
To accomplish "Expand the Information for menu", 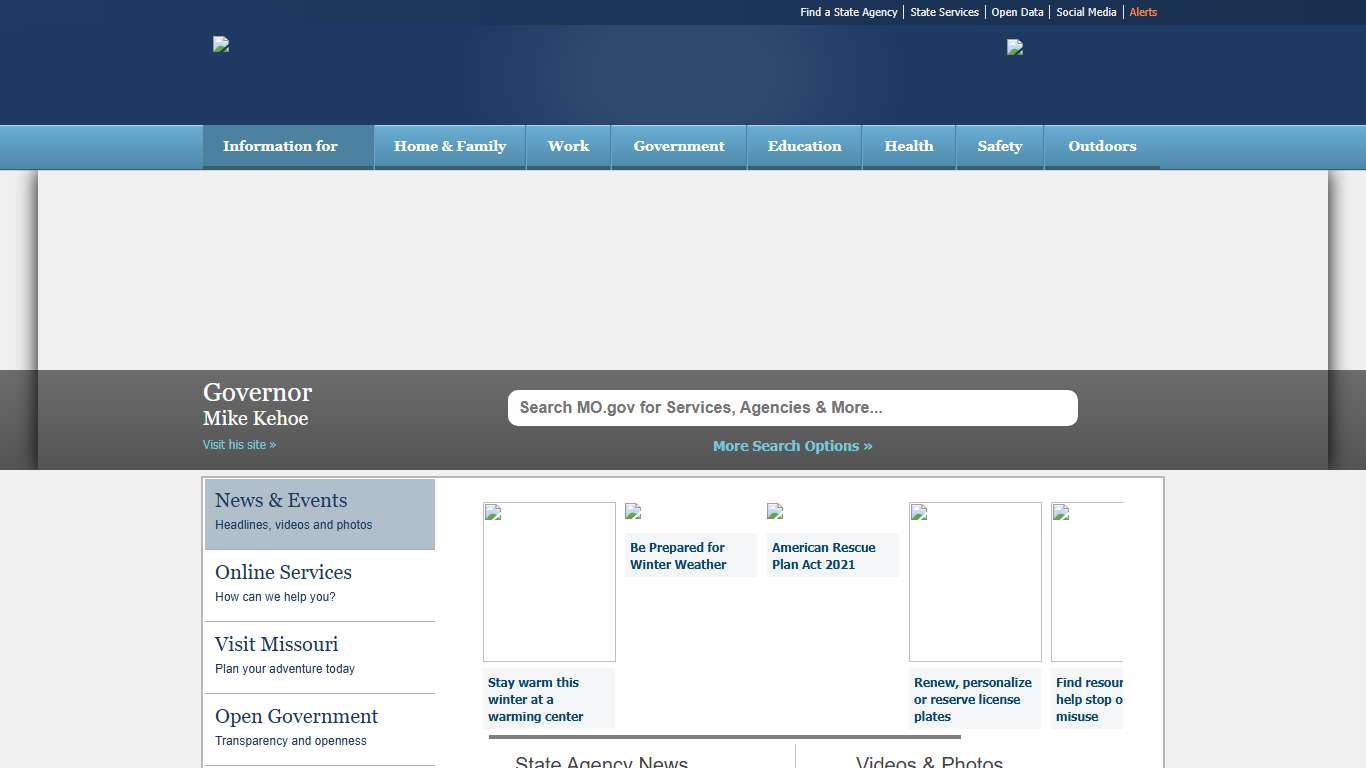I will click(281, 146).
